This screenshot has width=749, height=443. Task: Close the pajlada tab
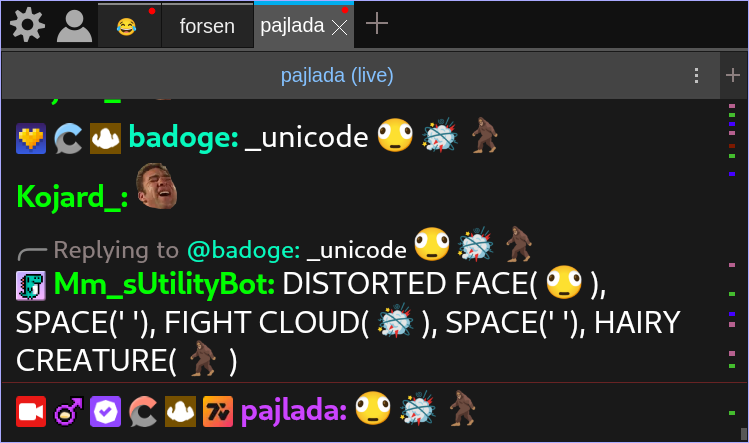click(x=340, y=28)
